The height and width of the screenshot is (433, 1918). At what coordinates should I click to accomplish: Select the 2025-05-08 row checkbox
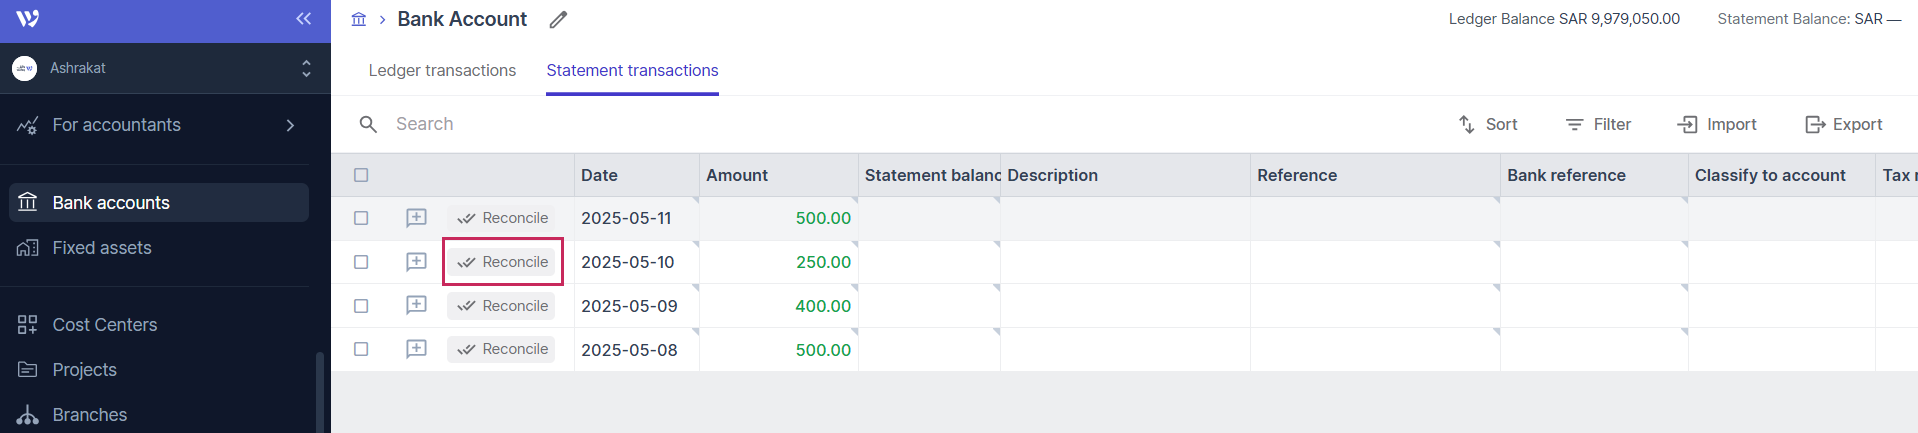(x=361, y=349)
